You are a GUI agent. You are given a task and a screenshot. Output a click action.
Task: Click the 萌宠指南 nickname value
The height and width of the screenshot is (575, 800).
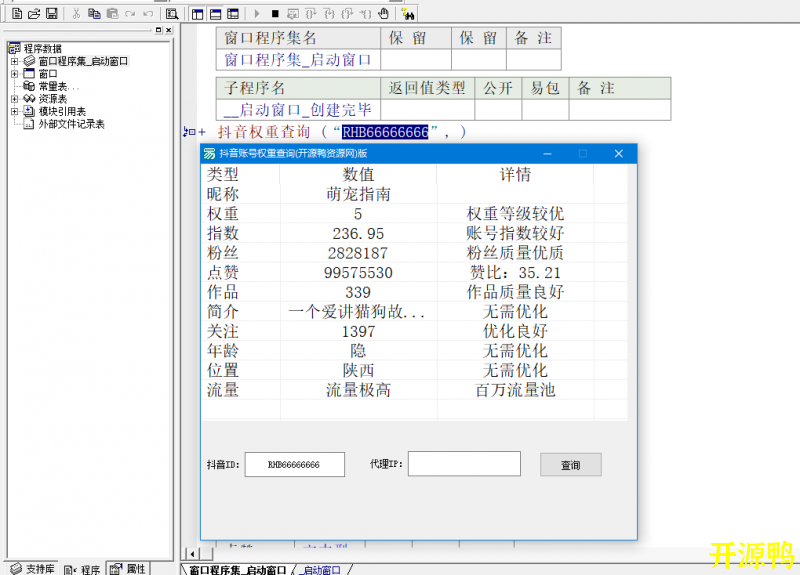358,194
